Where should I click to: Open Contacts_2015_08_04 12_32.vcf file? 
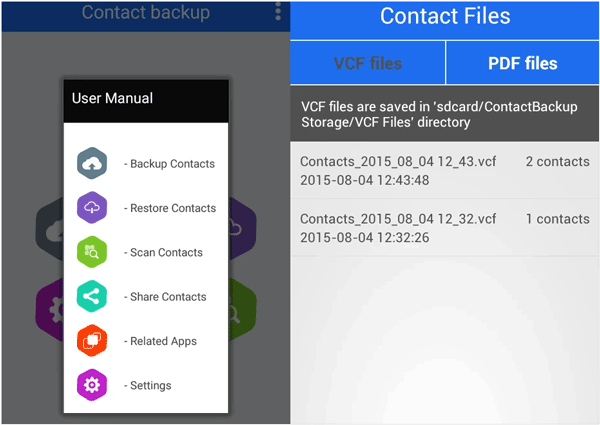tap(445, 228)
